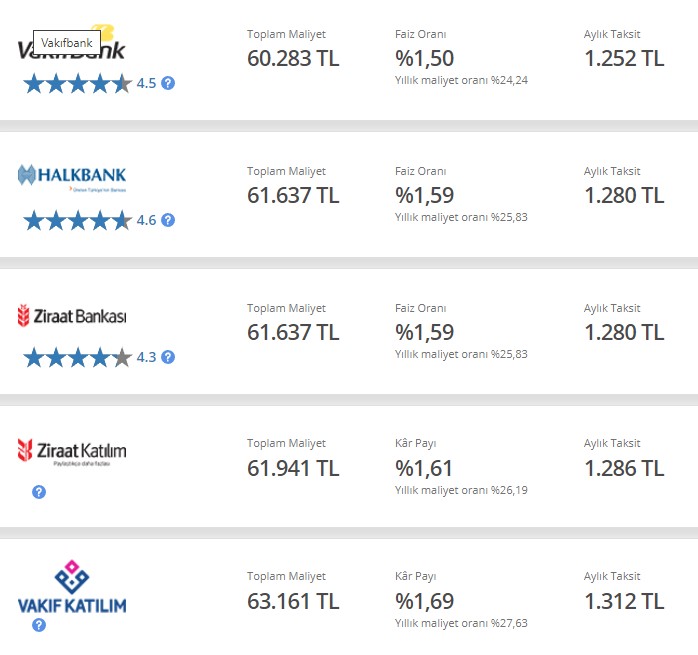Click help icon next to Halkbank 4.6 rating
Viewport: 698px width, 655px height.
coord(168,220)
